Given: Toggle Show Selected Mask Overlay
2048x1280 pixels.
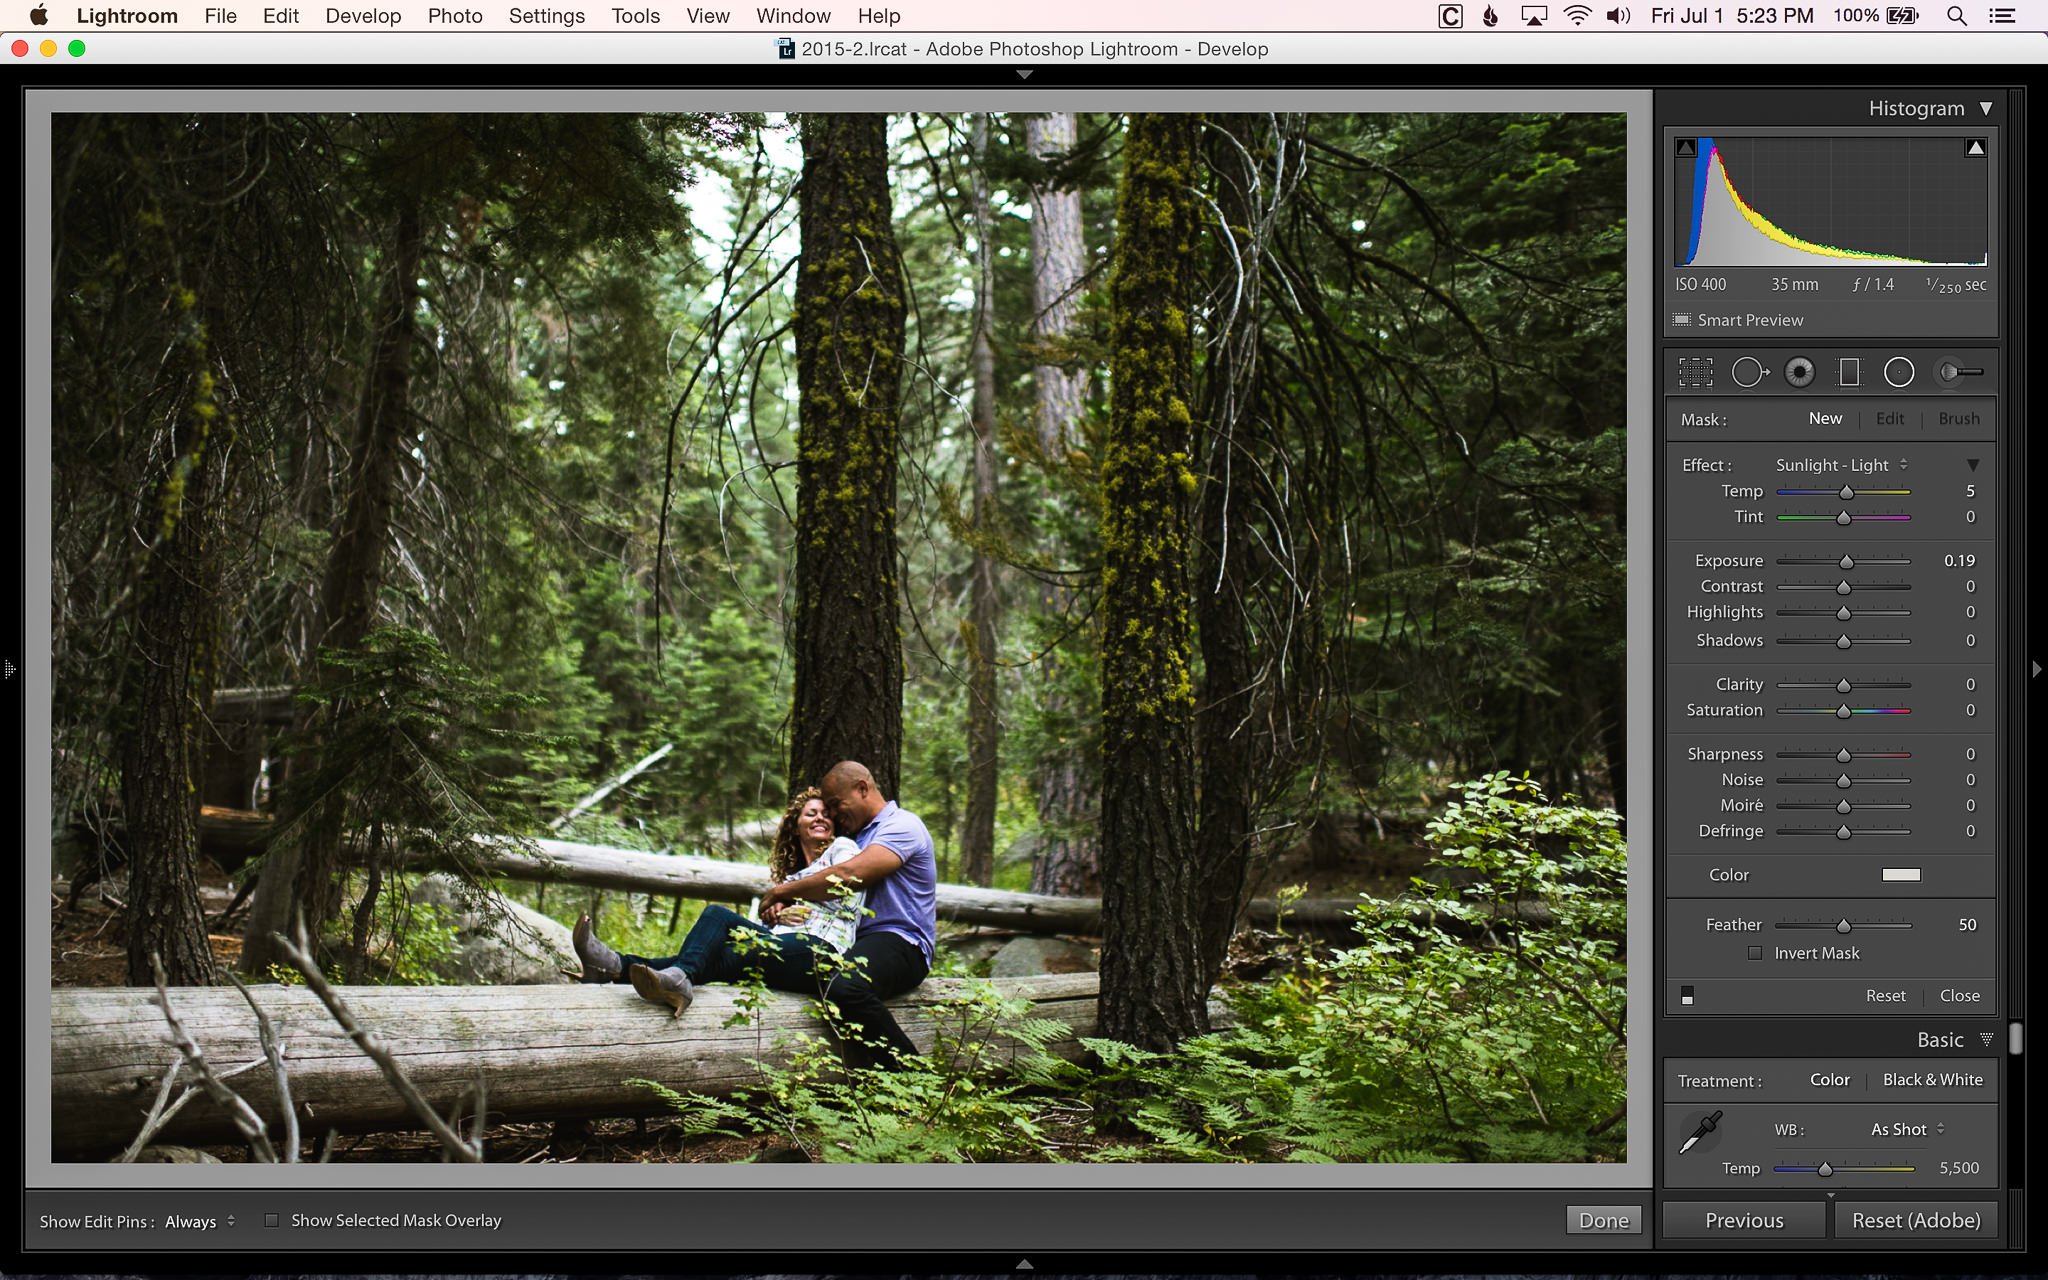Looking at the screenshot, I should click(x=270, y=1220).
